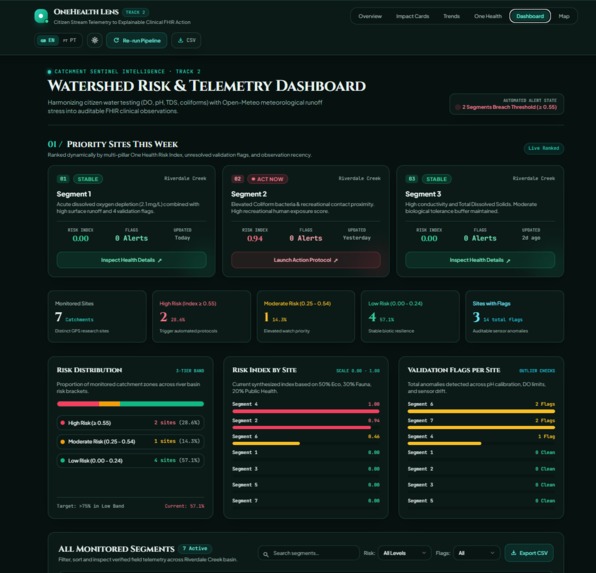The width and height of the screenshot is (596, 573).
Task: Click the OneHealth Lens logo icon
Action: [x=41, y=16]
